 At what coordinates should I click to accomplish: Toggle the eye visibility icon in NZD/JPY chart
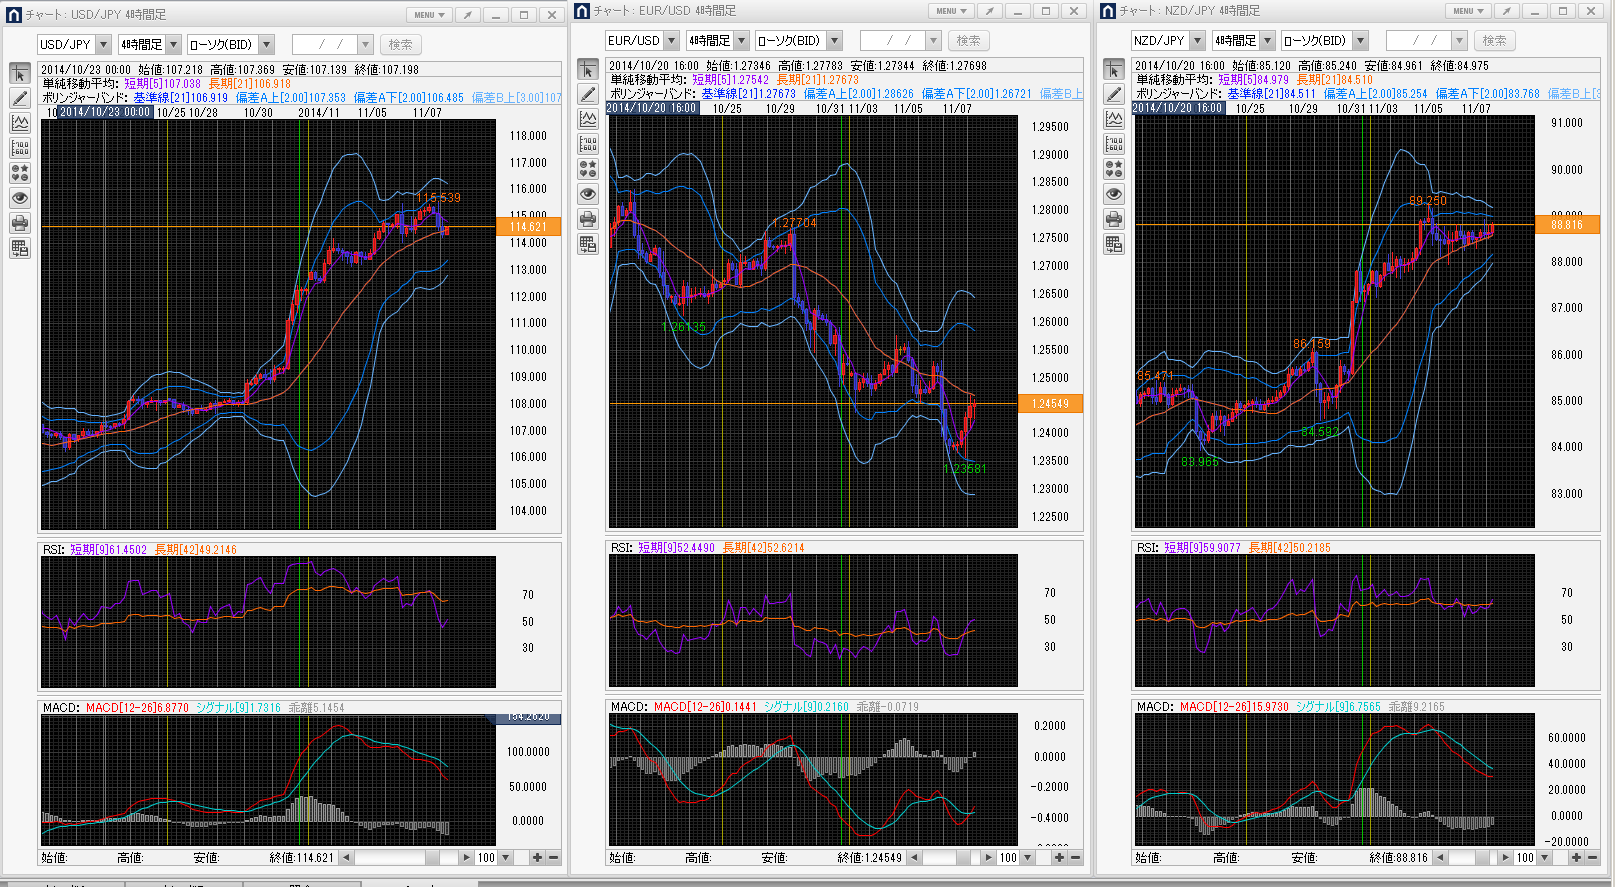(x=1114, y=194)
